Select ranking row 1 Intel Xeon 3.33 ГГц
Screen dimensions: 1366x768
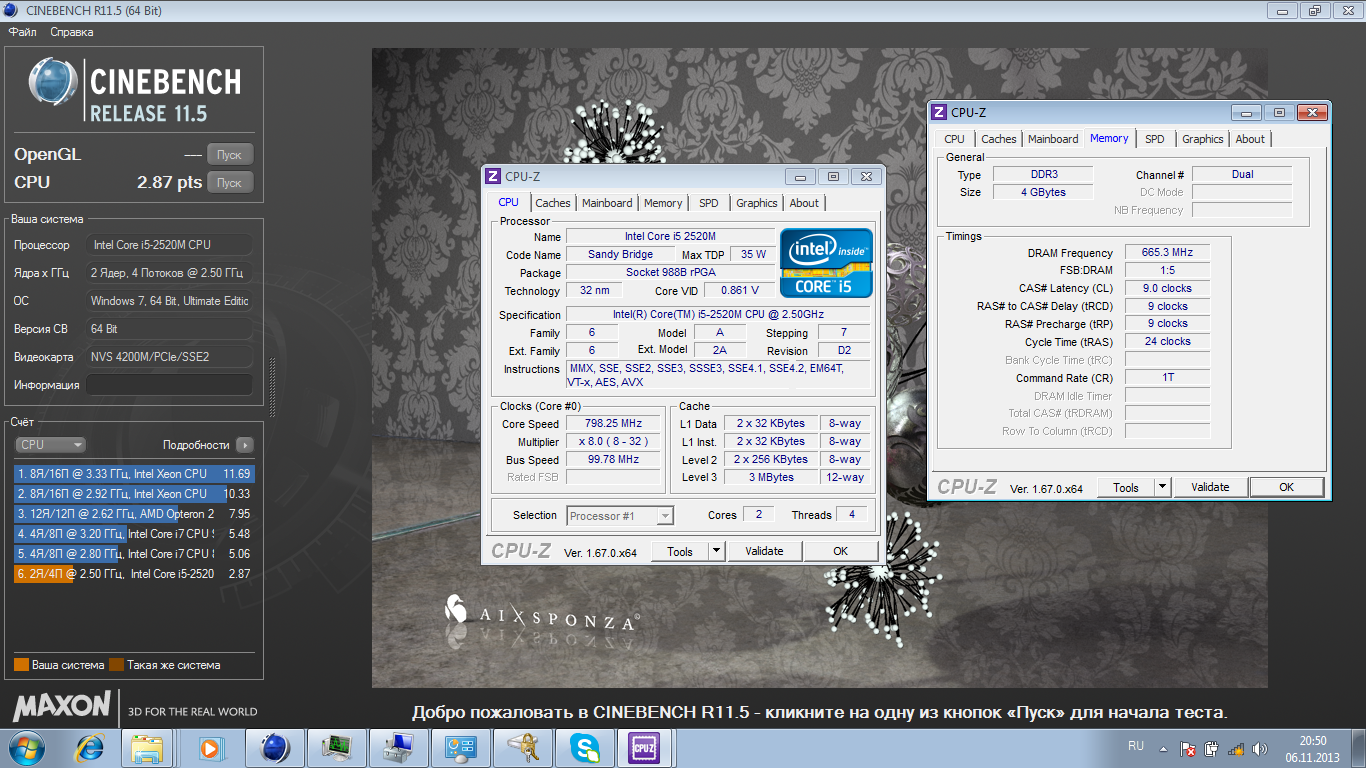point(134,474)
